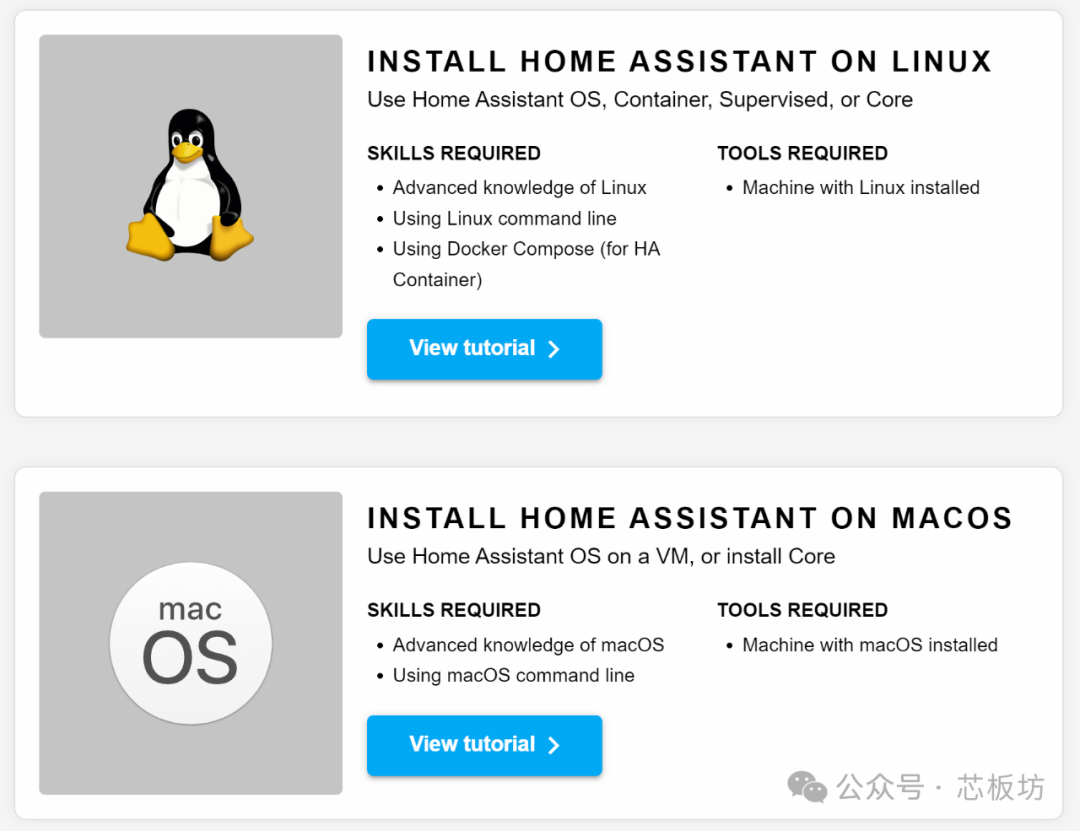1080x831 pixels.
Task: Click the chevron arrow in Linux tutorial button
Action: [x=554, y=349]
